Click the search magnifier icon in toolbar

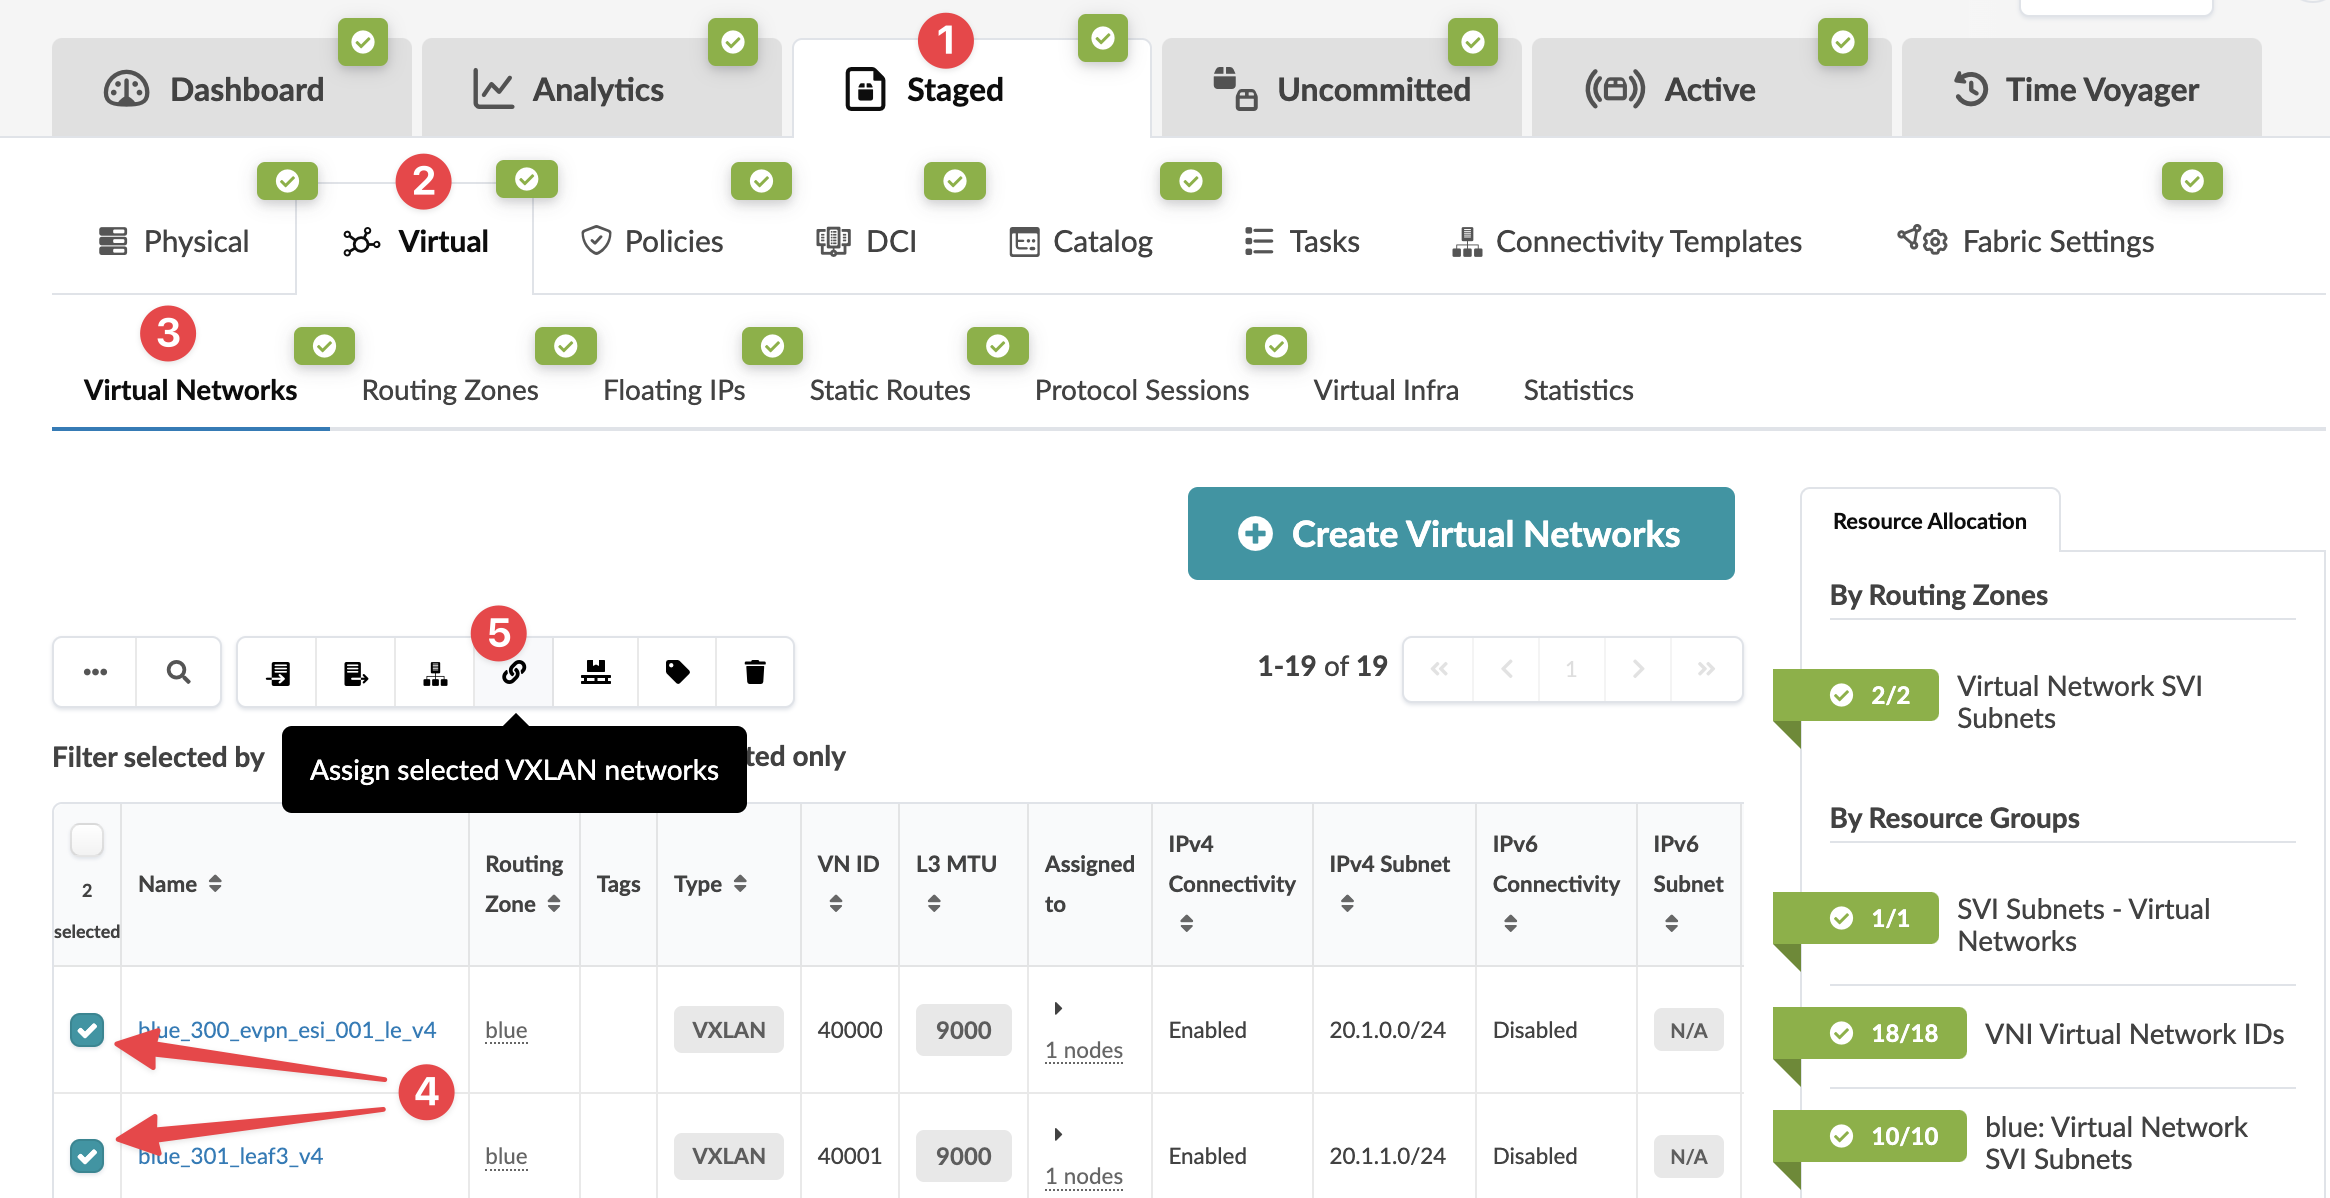pos(178,671)
